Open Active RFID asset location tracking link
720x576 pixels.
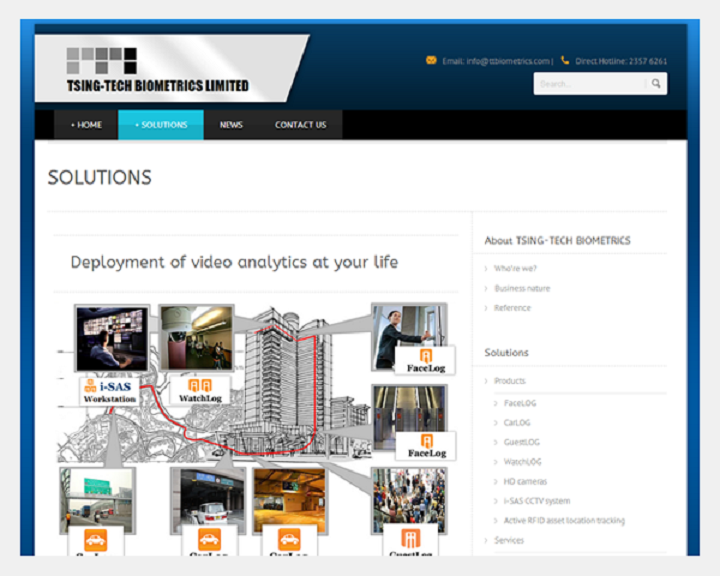pos(564,520)
